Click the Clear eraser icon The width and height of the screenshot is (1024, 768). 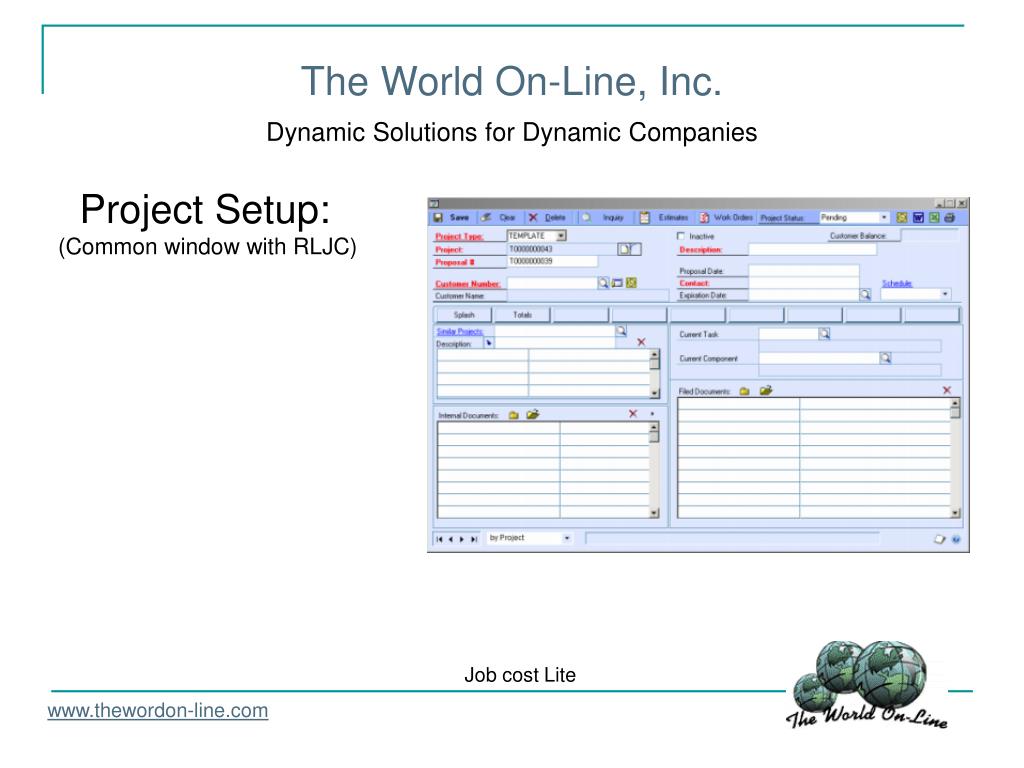[487, 217]
